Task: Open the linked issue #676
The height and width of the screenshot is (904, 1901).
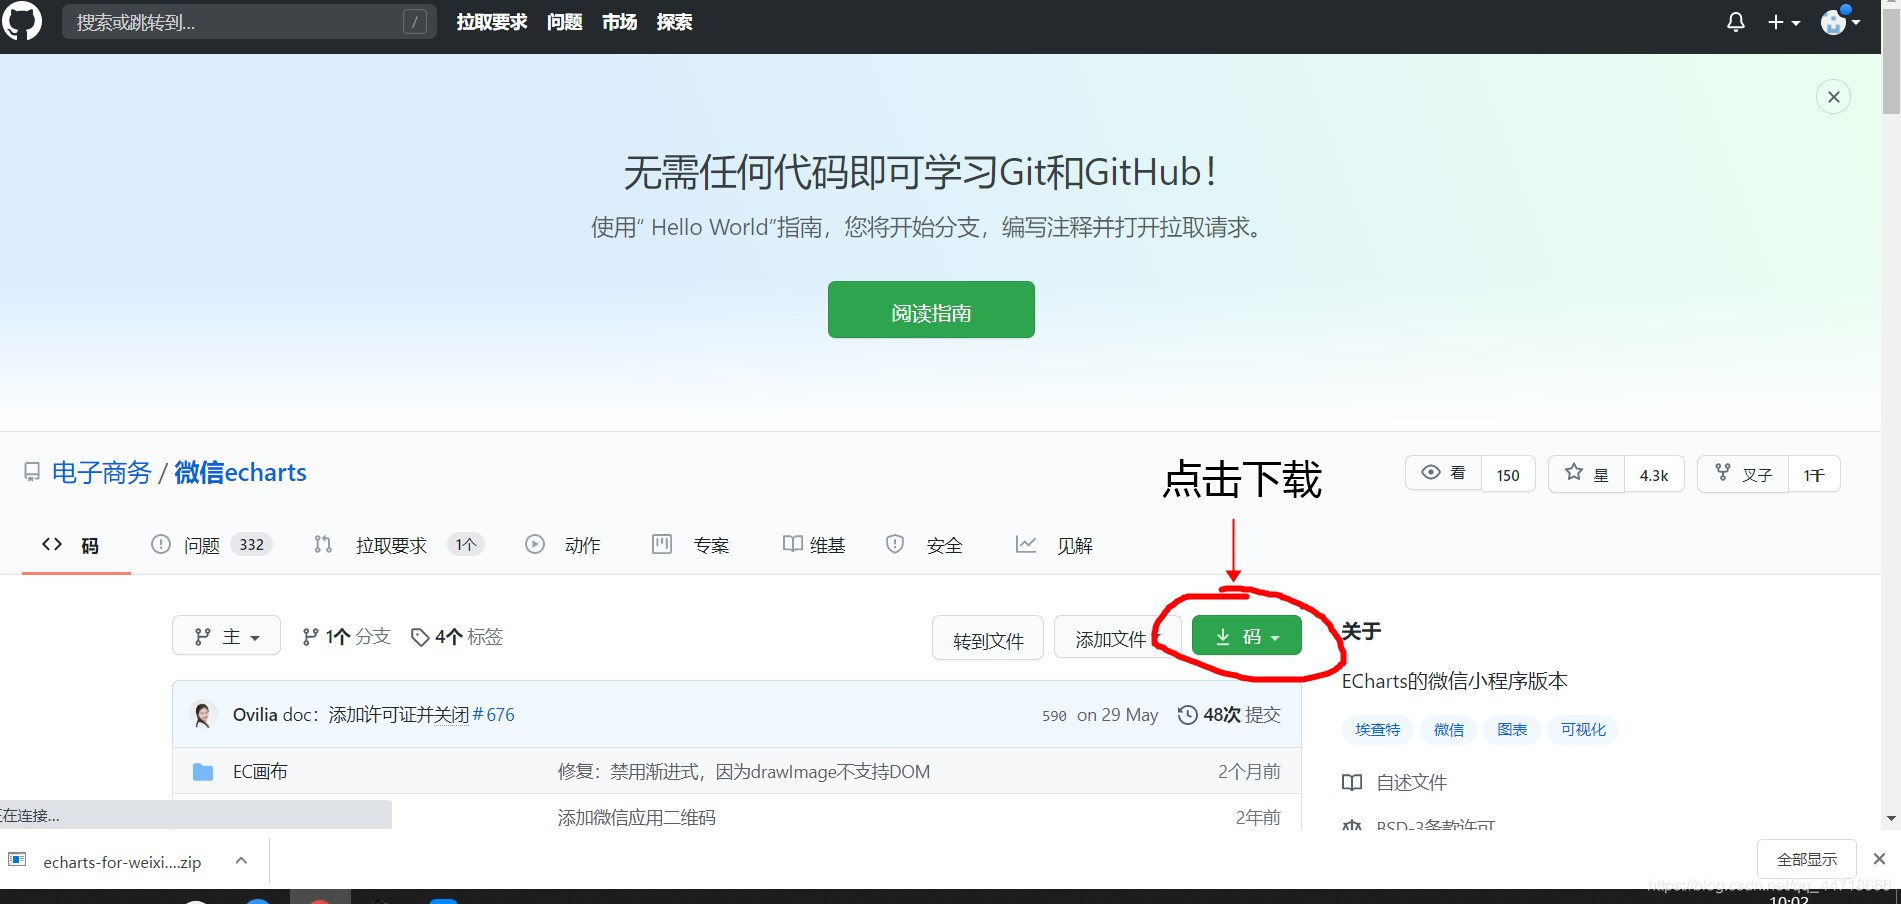Action: click(493, 714)
